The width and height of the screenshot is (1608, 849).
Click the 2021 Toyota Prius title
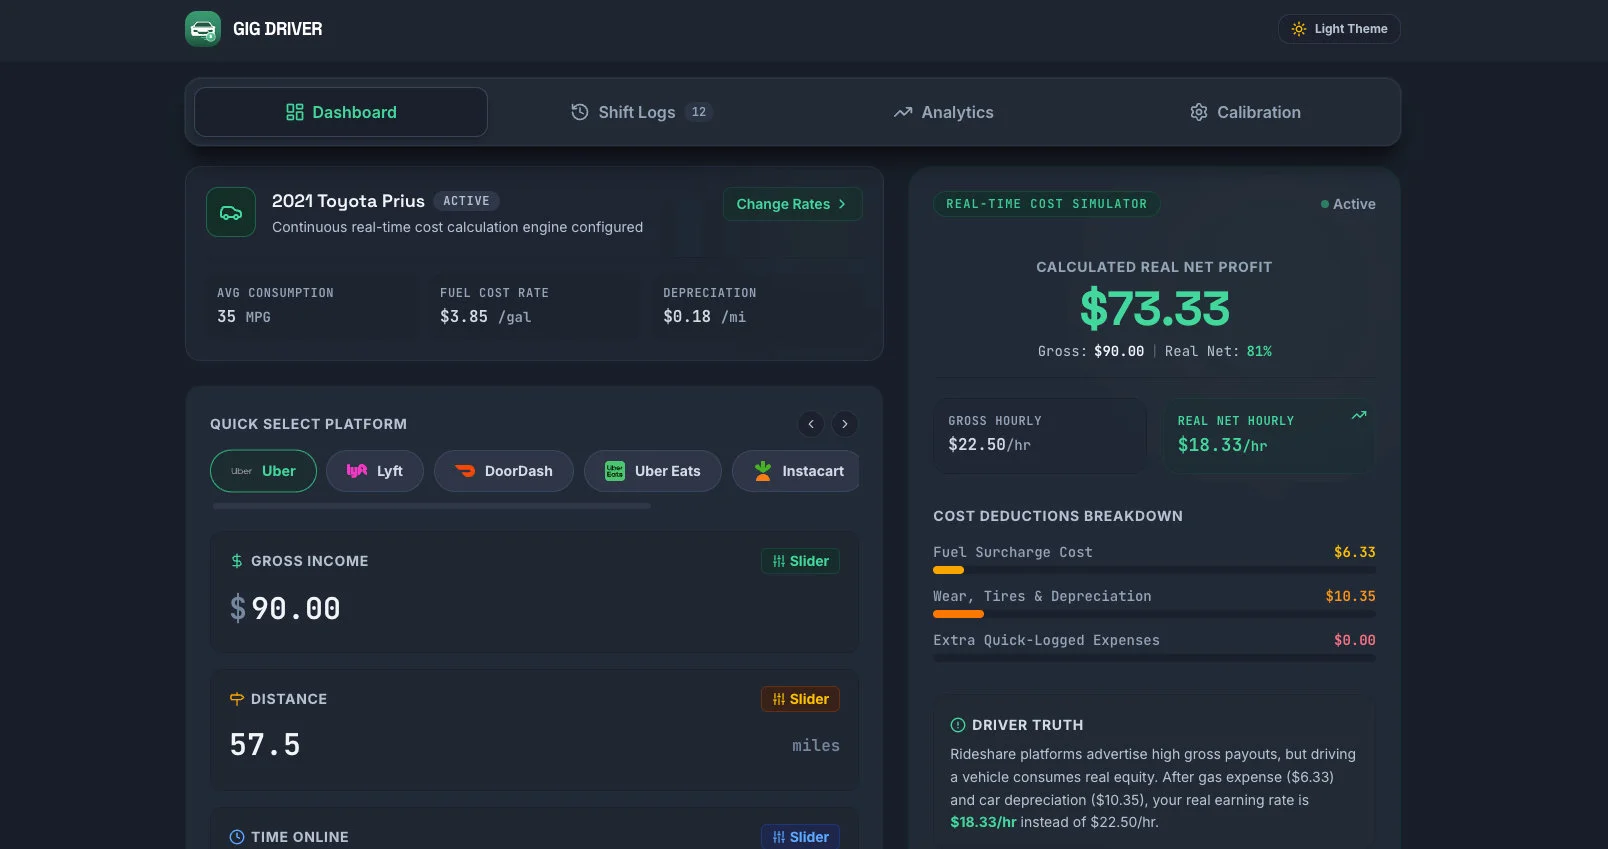[348, 201]
